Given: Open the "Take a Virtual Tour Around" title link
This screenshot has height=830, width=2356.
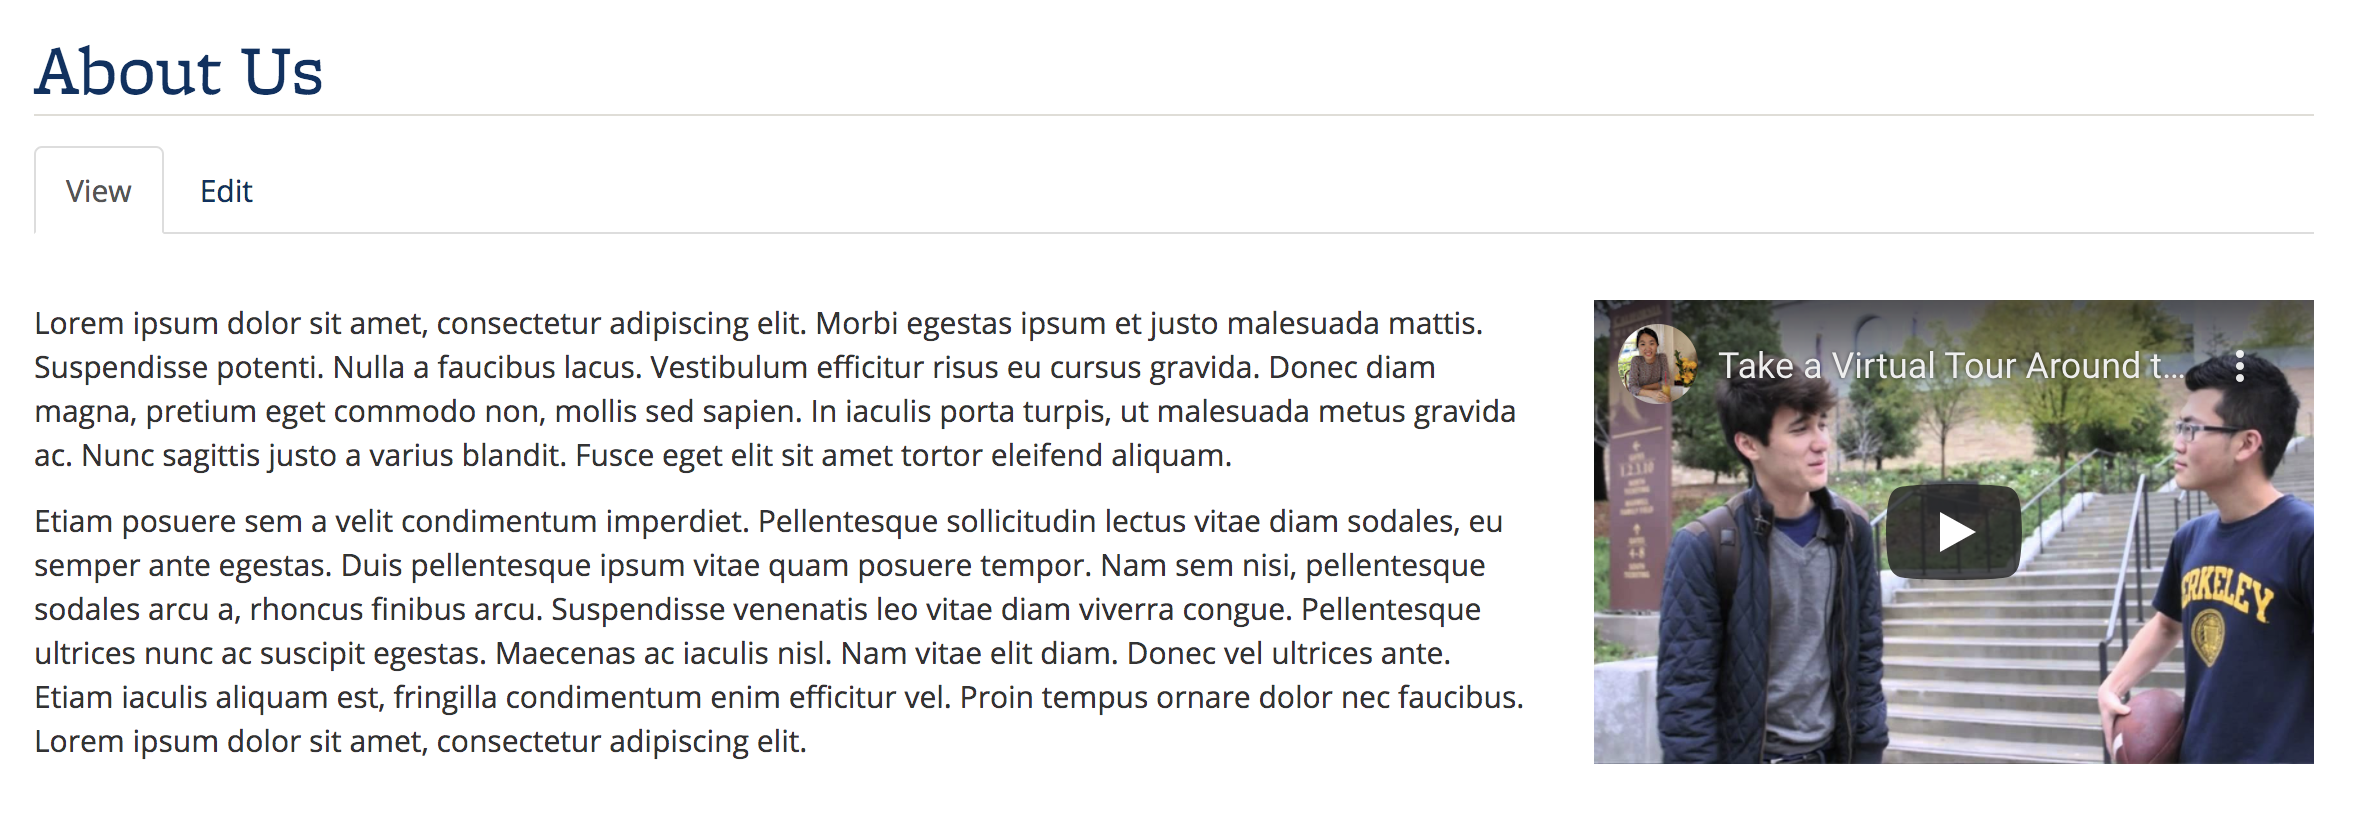Looking at the screenshot, I should 1950,366.
